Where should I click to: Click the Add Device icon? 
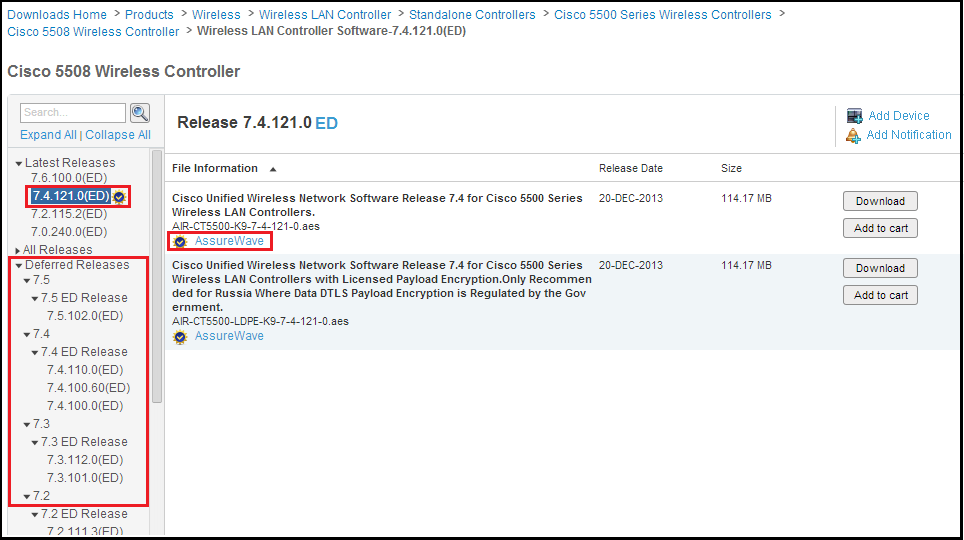855,116
